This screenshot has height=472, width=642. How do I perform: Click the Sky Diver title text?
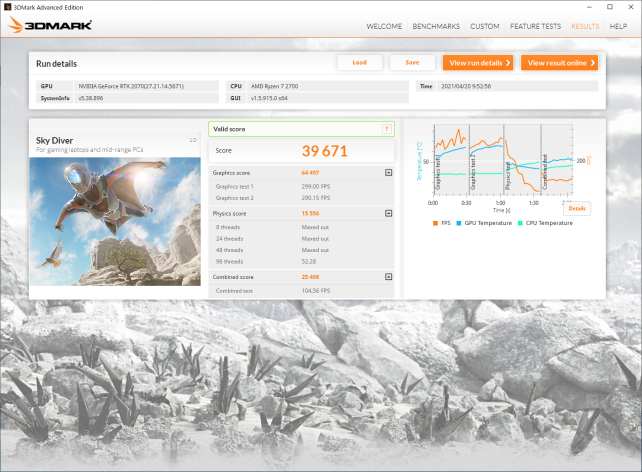[x=54, y=140]
